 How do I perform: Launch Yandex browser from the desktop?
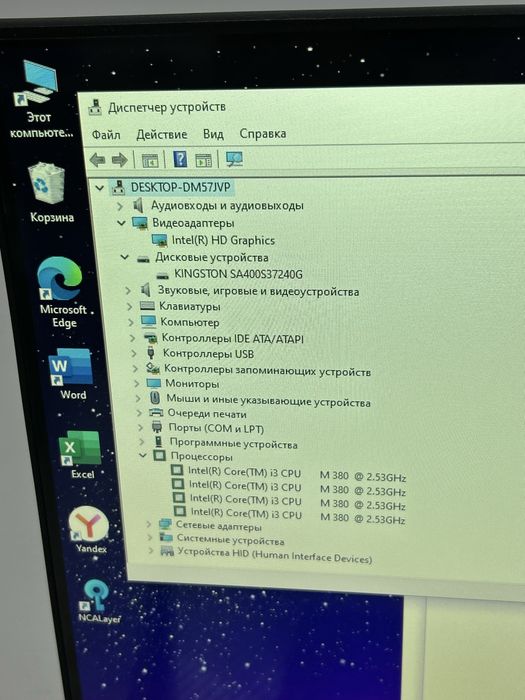point(89,530)
